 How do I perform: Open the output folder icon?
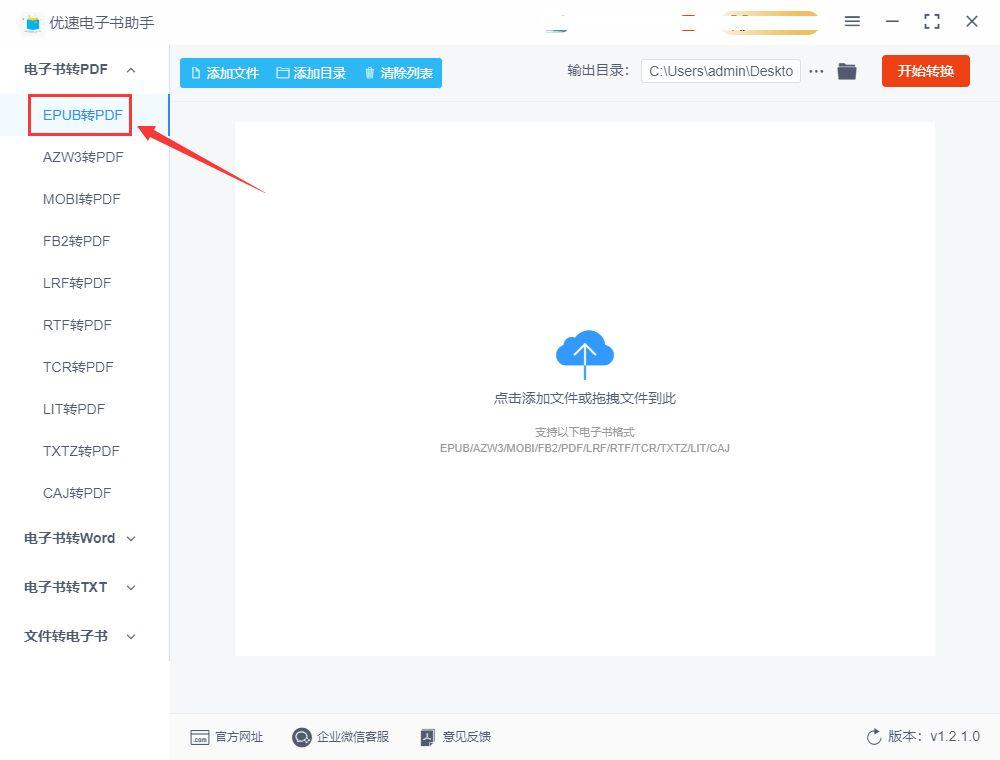coord(846,71)
